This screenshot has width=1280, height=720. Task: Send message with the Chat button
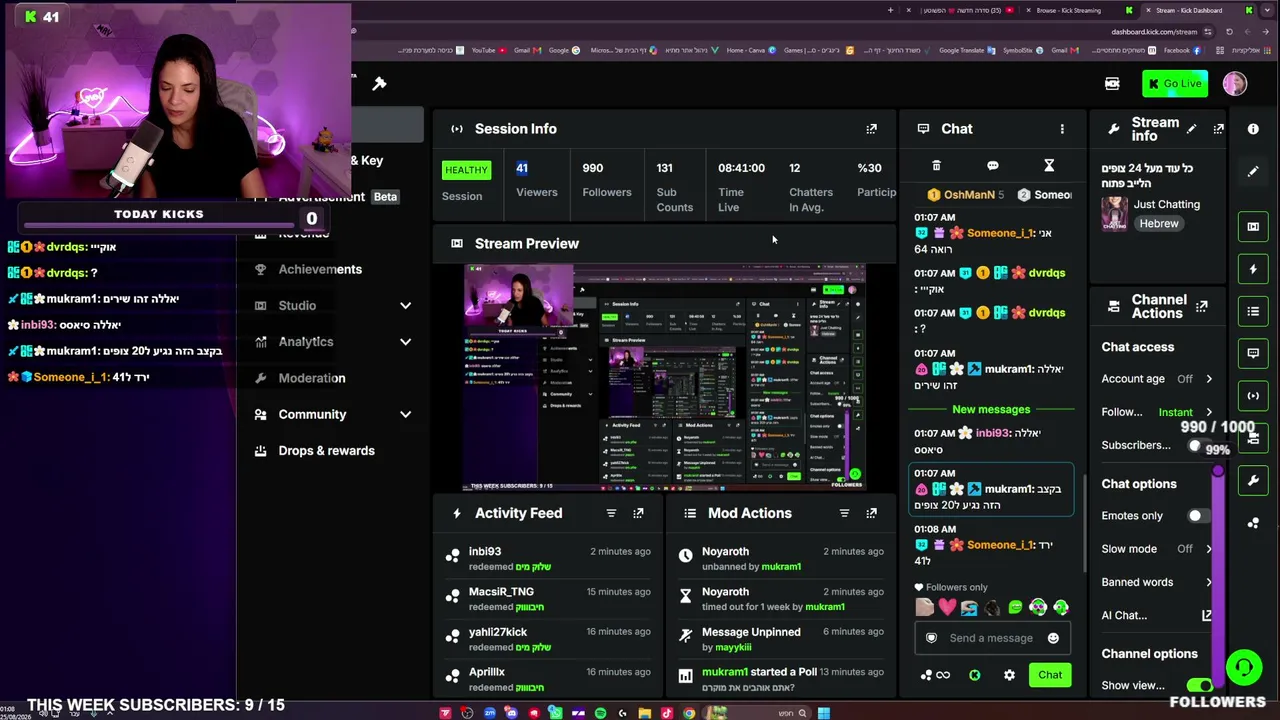click(1050, 675)
